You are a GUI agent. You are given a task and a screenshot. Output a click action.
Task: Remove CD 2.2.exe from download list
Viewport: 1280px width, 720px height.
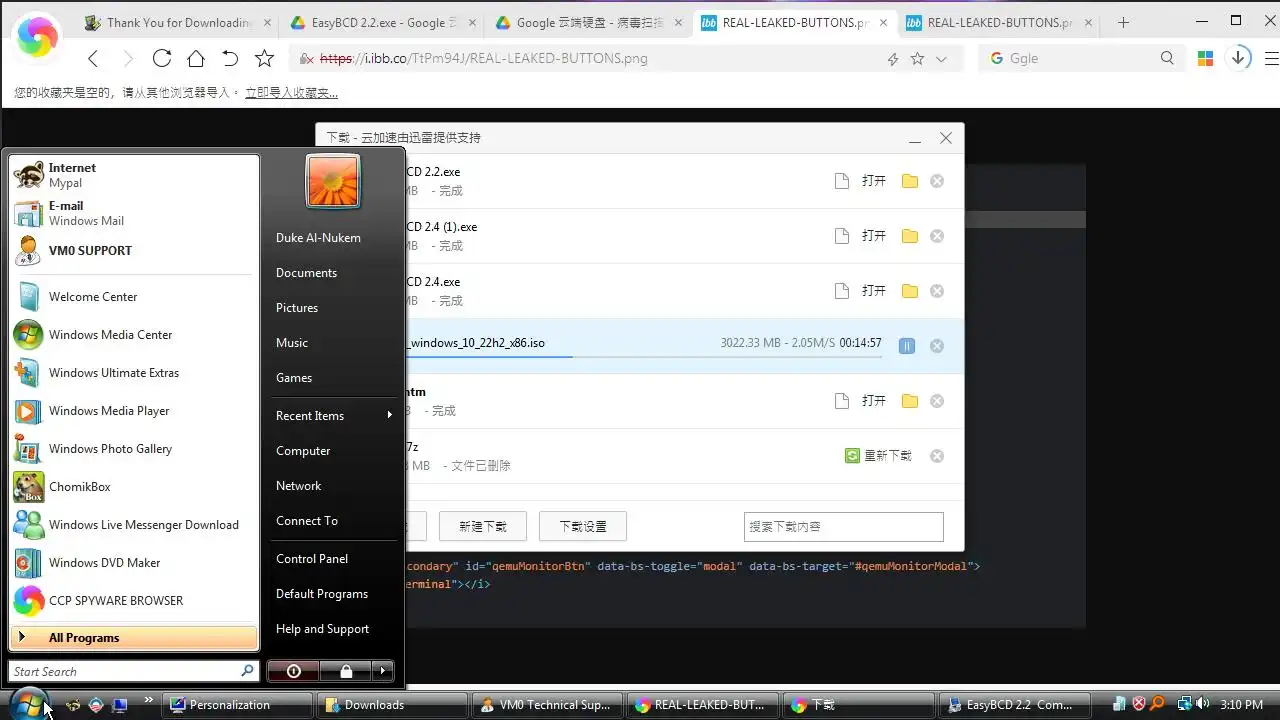937,181
